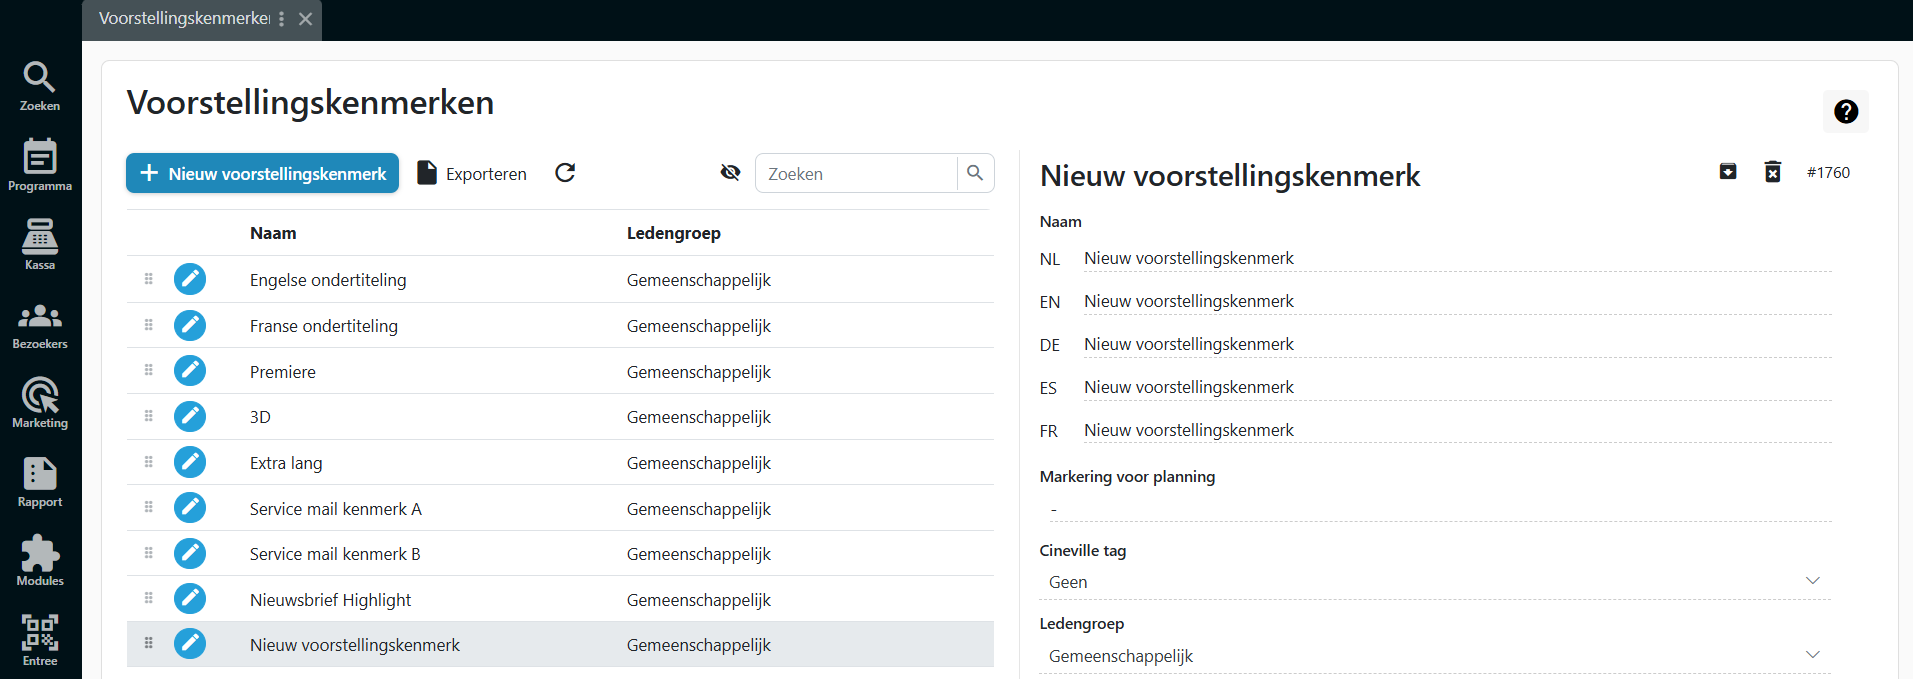Edit the Nieuw voorstellingskenmerk row
The width and height of the screenshot is (1913, 679).
(x=190, y=644)
